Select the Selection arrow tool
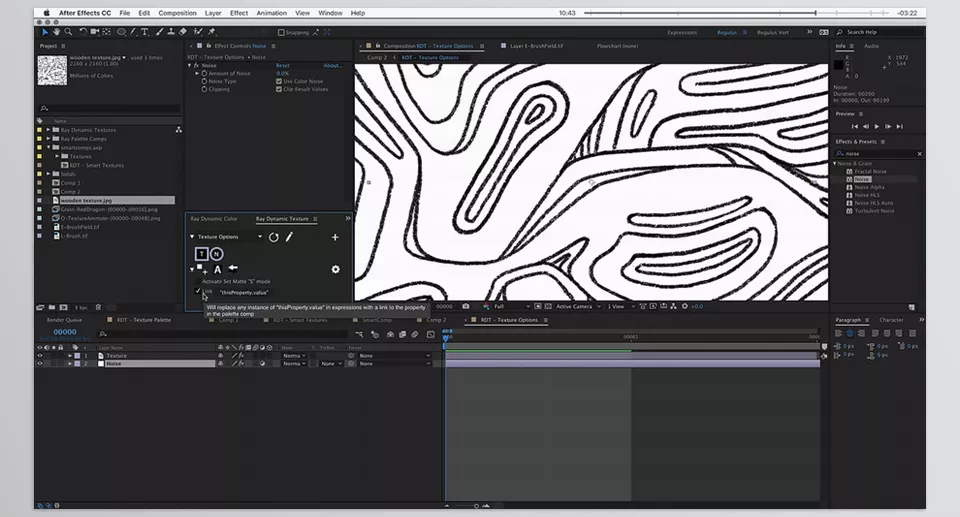Image resolution: width=960 pixels, height=517 pixels. coord(45,32)
